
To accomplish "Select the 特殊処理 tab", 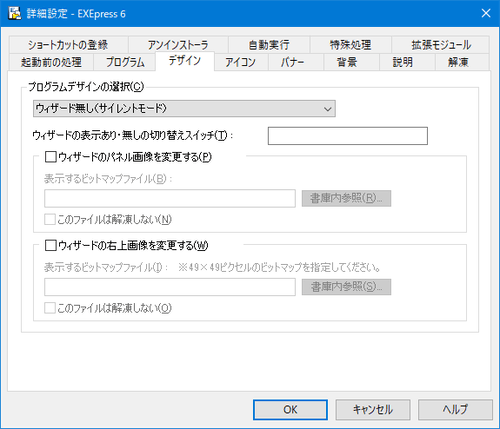I will 350,45.
